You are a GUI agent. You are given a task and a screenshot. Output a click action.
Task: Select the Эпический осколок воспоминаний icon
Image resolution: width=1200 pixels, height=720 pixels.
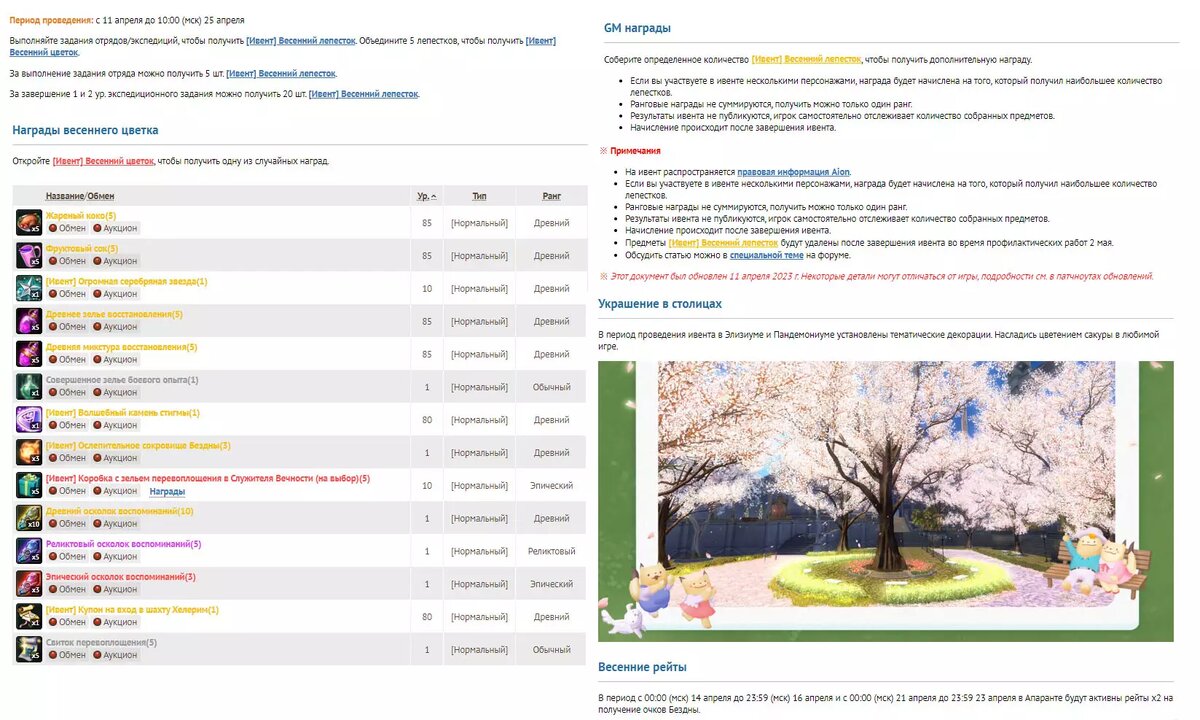tap(29, 584)
